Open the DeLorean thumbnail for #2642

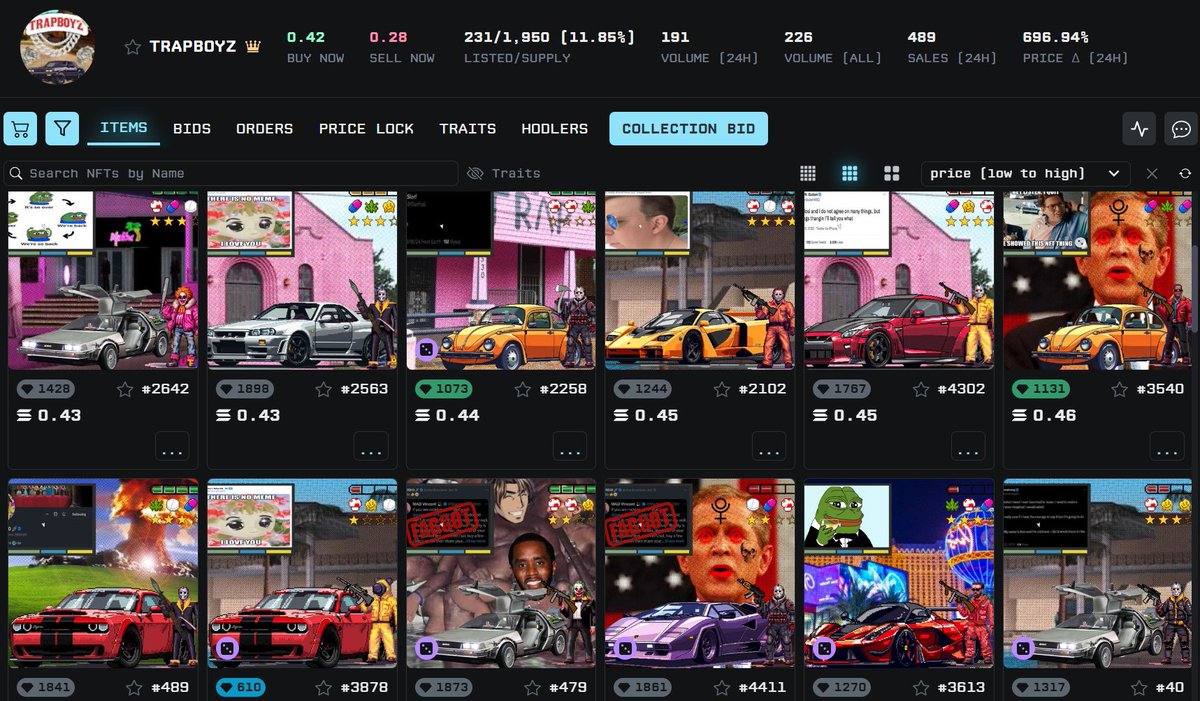coord(102,281)
